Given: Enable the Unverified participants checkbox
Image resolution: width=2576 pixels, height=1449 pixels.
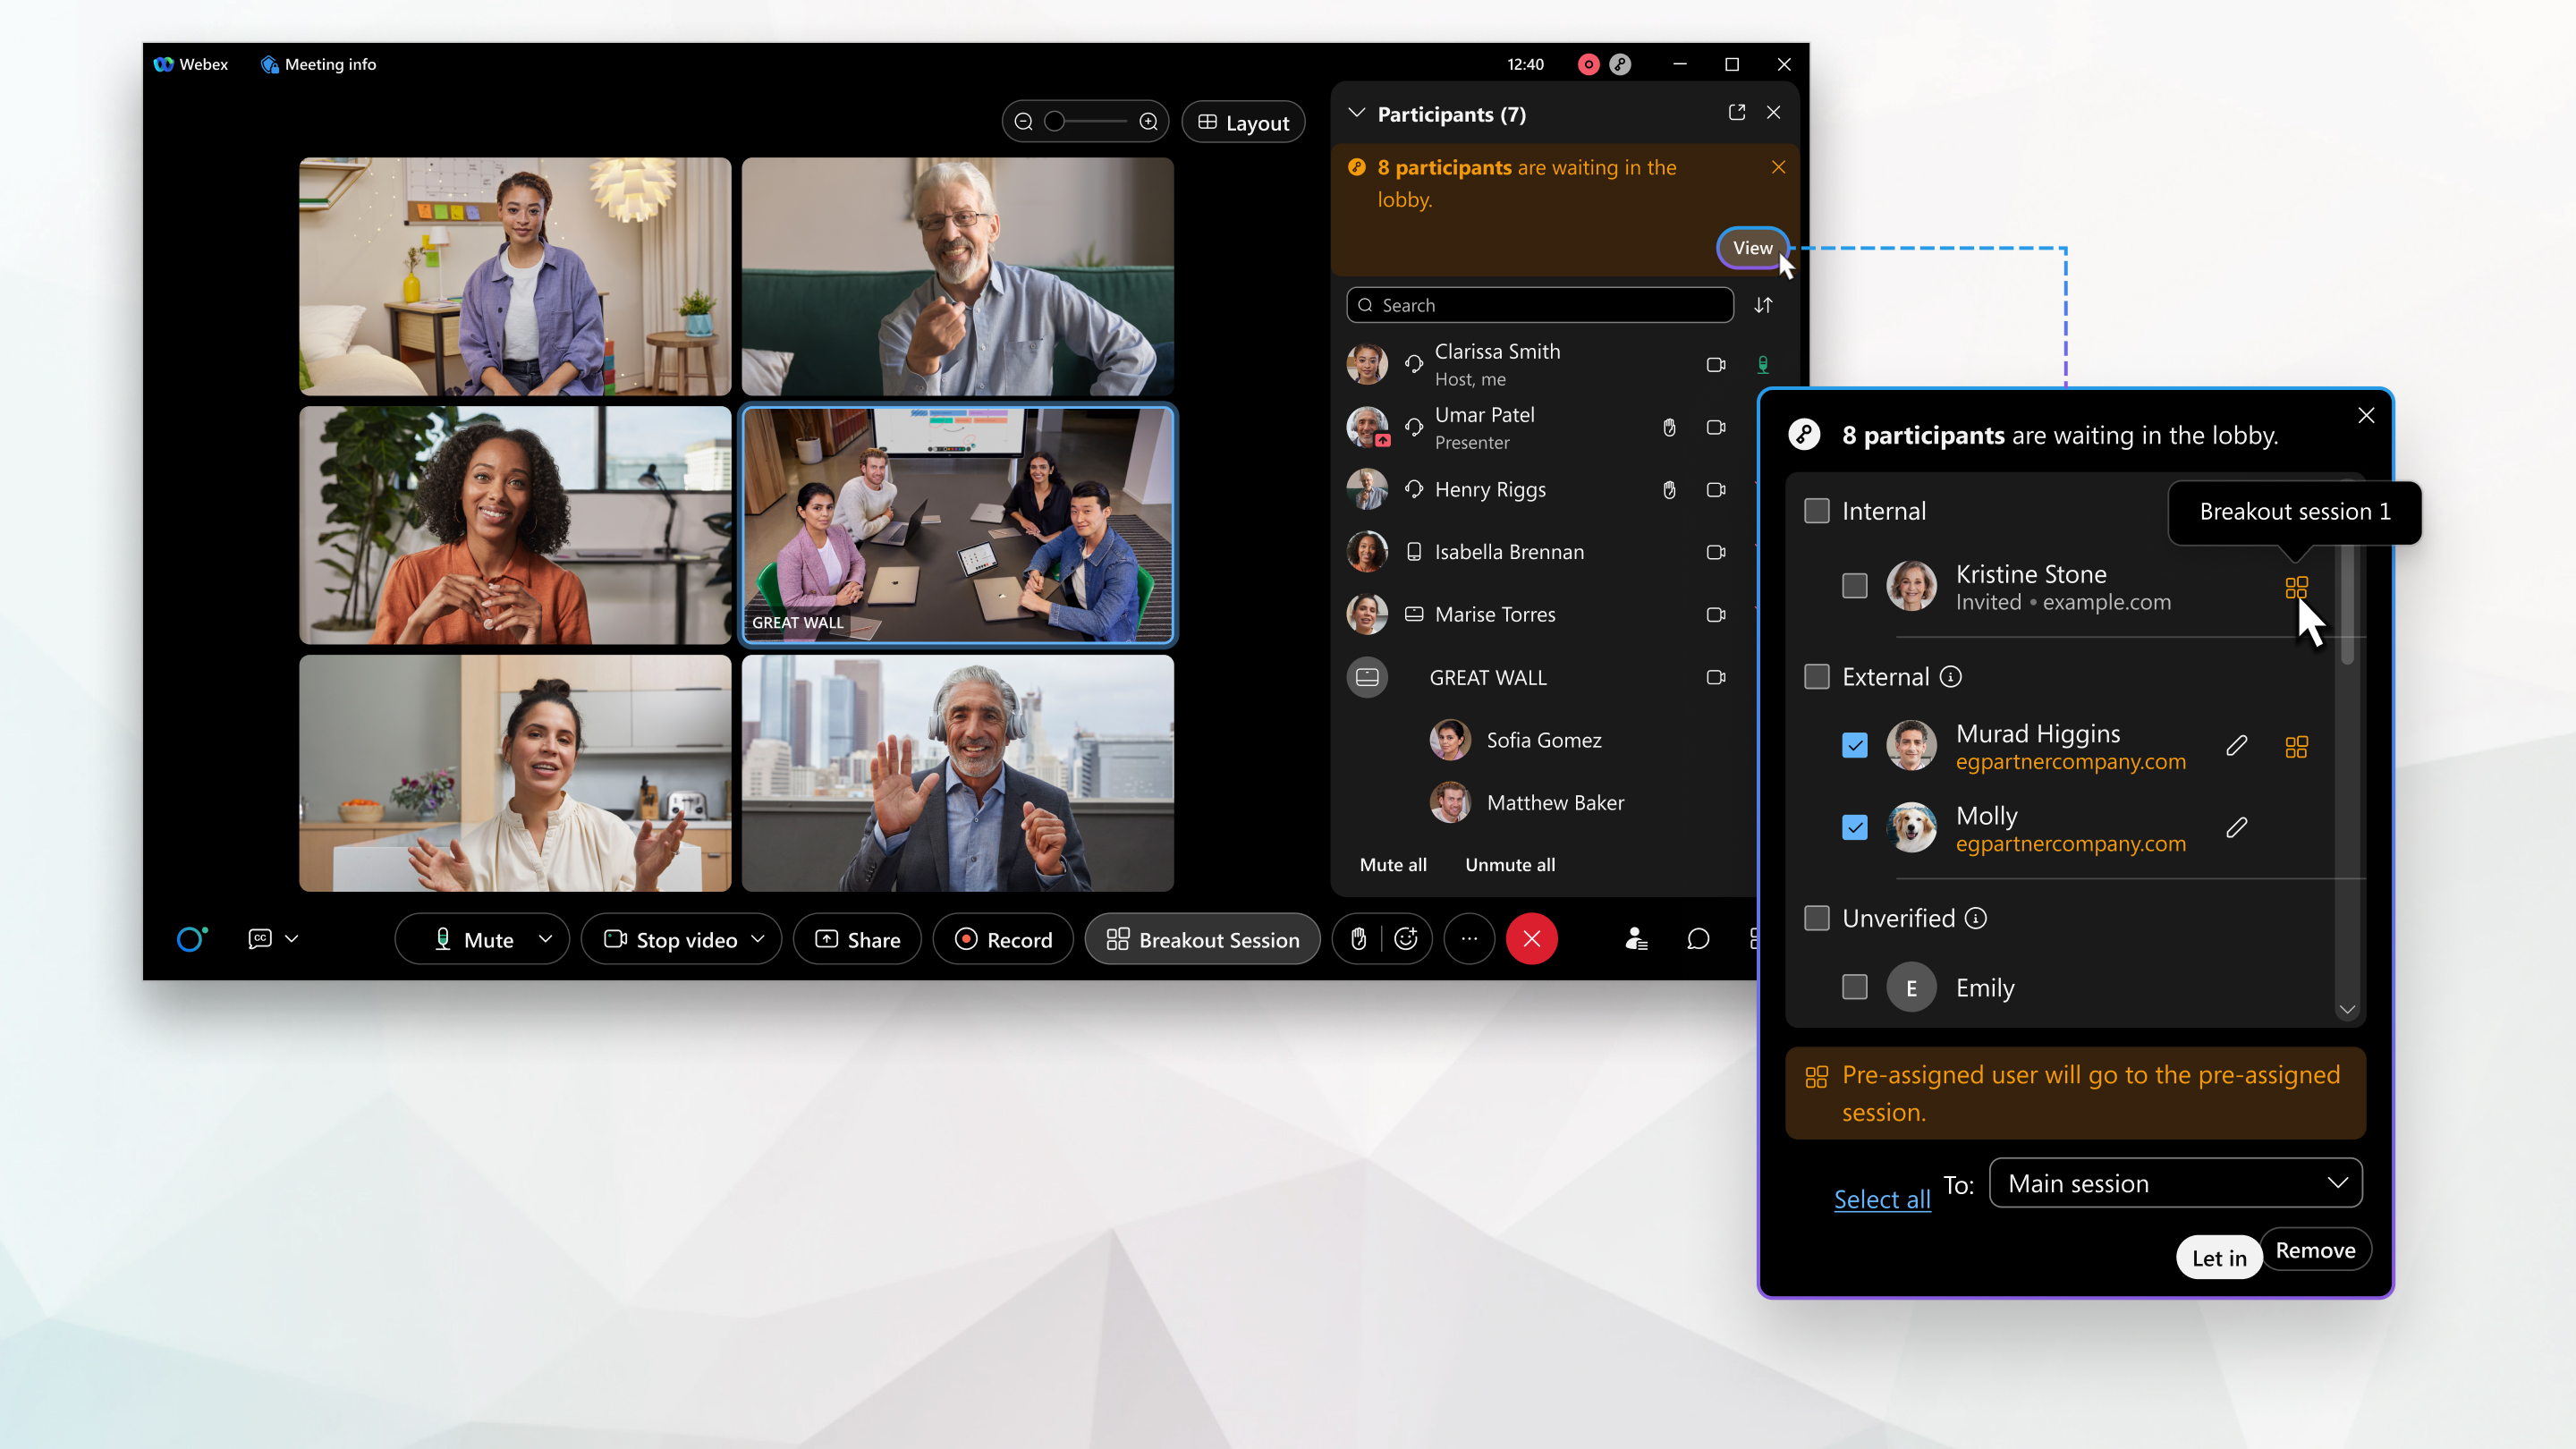Looking at the screenshot, I should (x=1817, y=919).
